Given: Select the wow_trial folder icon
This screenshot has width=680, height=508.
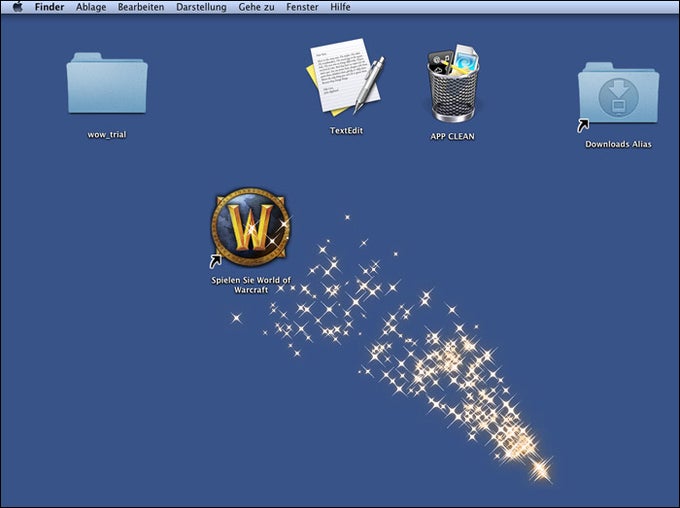Looking at the screenshot, I should [x=107, y=83].
